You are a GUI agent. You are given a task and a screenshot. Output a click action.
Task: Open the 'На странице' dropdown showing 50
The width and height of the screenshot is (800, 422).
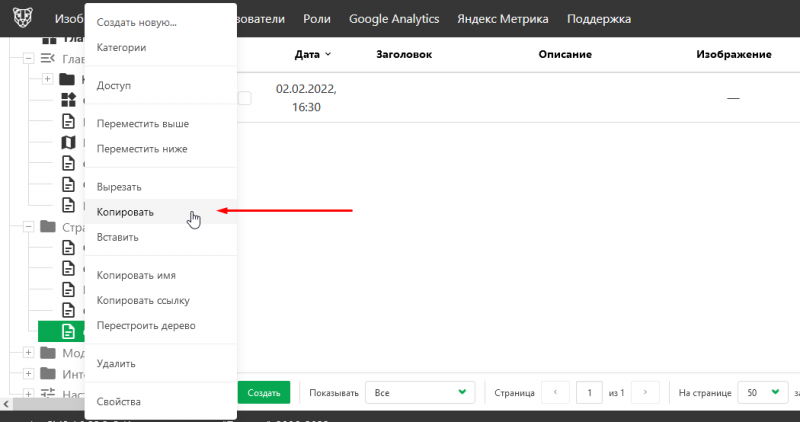(x=763, y=393)
